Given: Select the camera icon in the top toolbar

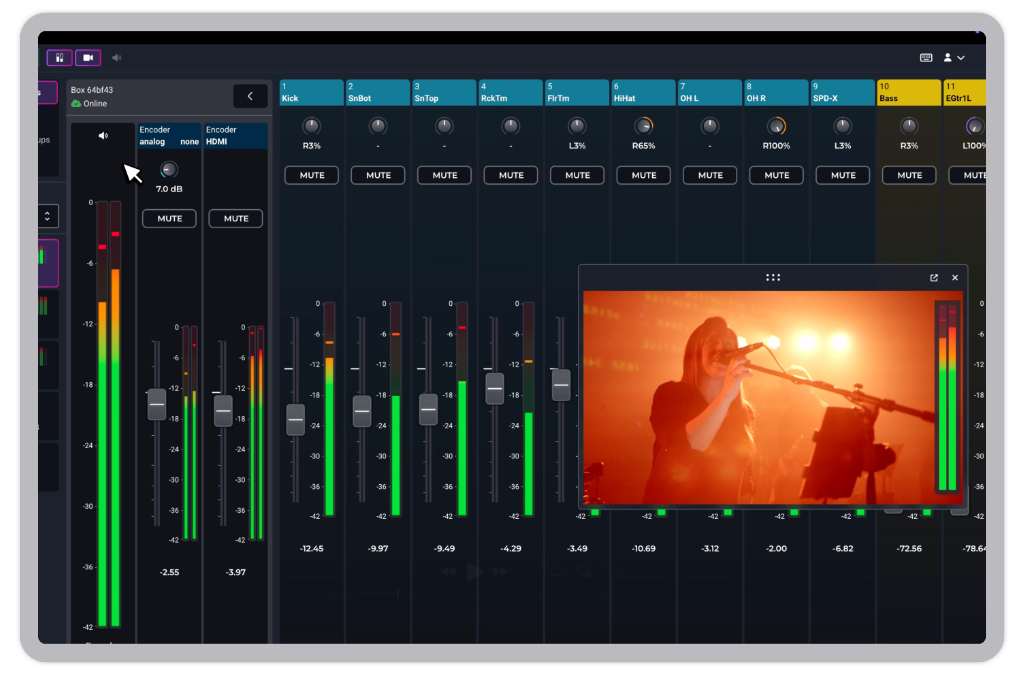Looking at the screenshot, I should click(x=87, y=57).
